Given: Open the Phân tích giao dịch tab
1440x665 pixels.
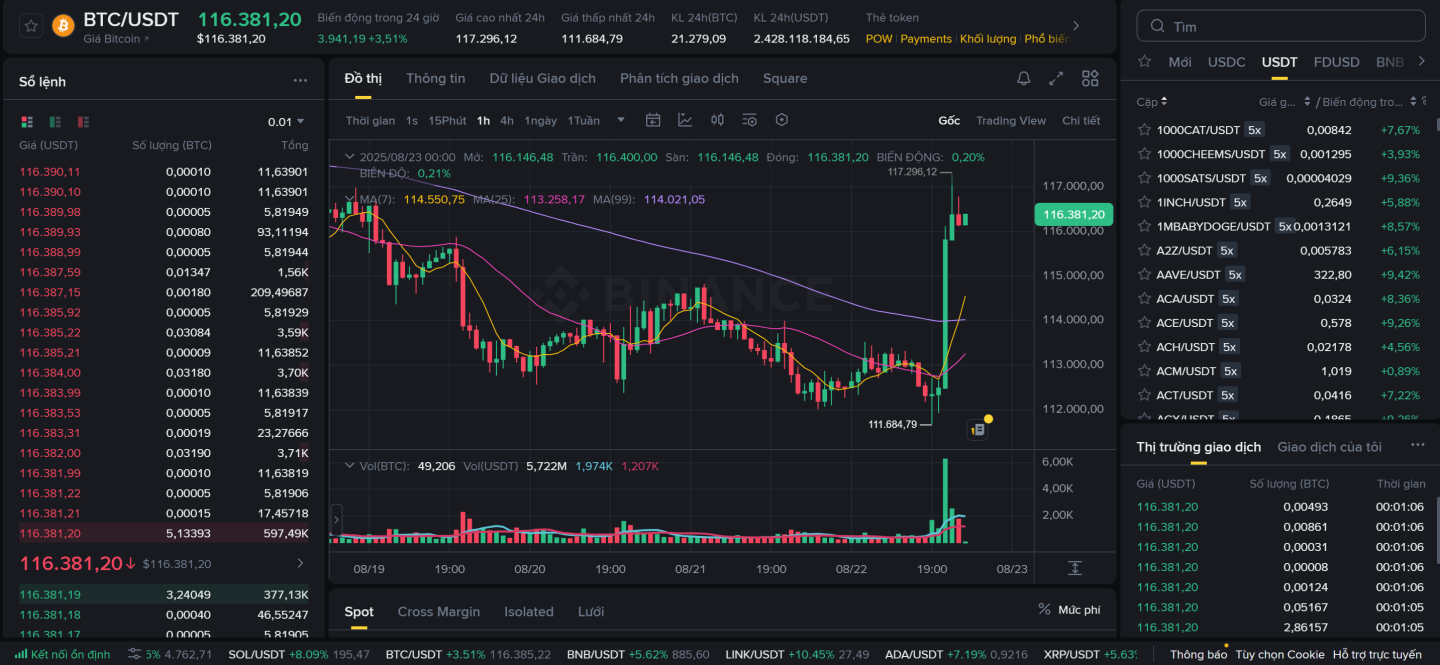Looking at the screenshot, I should [x=679, y=78].
